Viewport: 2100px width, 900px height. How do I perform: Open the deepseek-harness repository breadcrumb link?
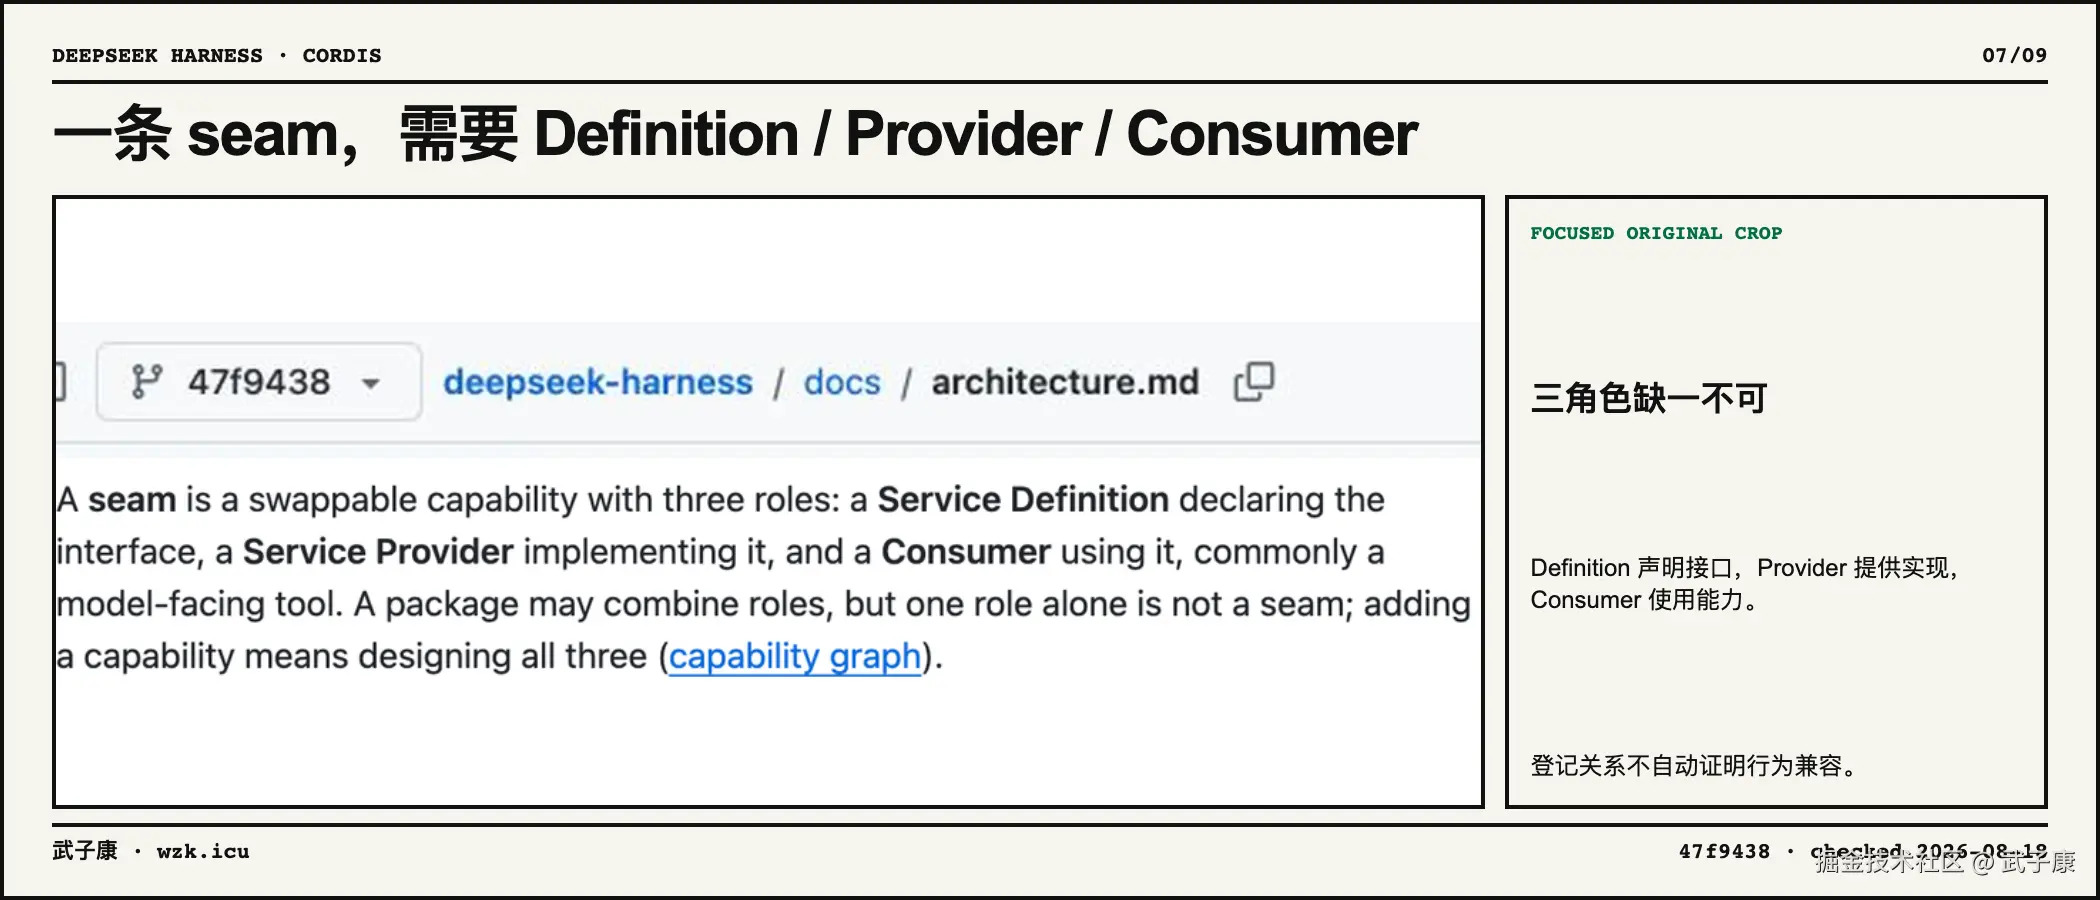pyautogui.click(x=598, y=382)
